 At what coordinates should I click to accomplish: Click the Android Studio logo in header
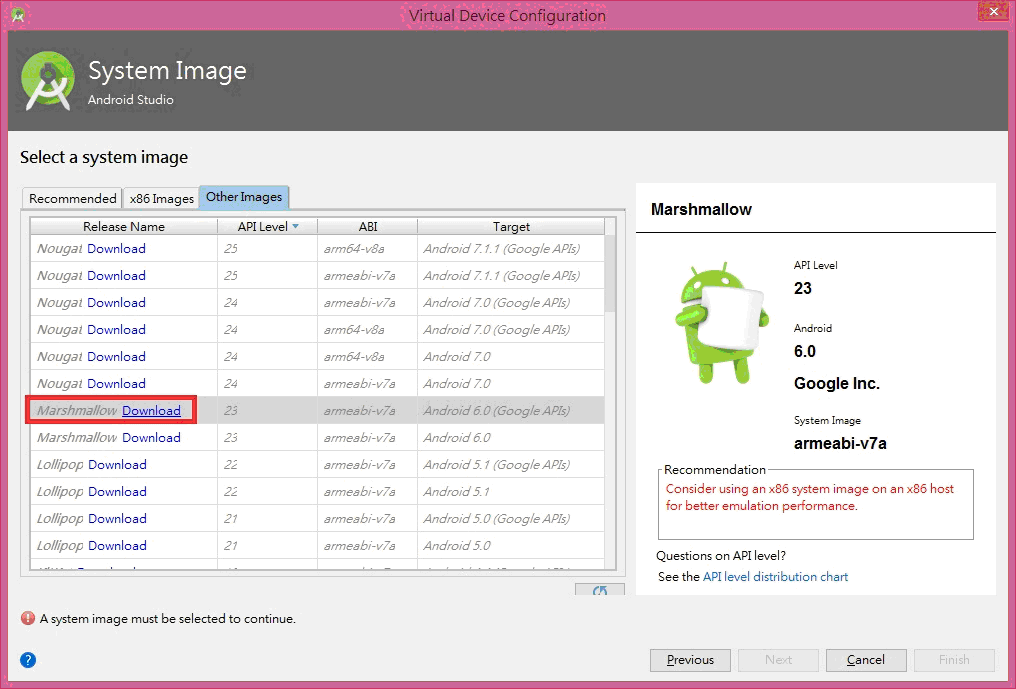pyautogui.click(x=48, y=81)
